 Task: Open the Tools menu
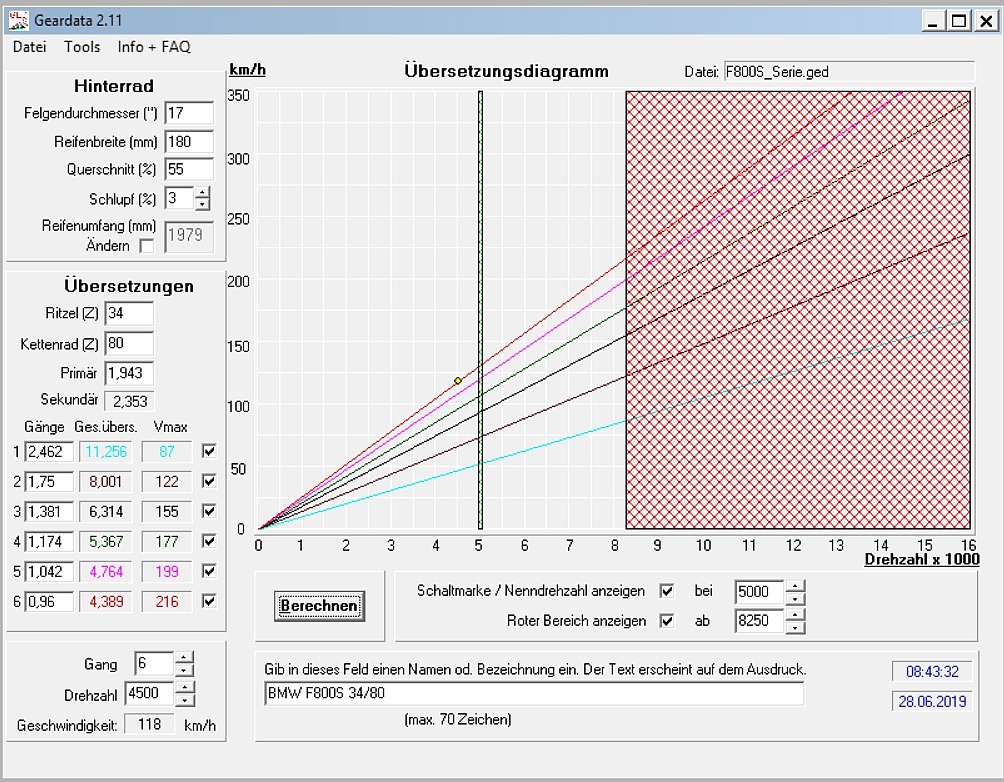click(82, 47)
